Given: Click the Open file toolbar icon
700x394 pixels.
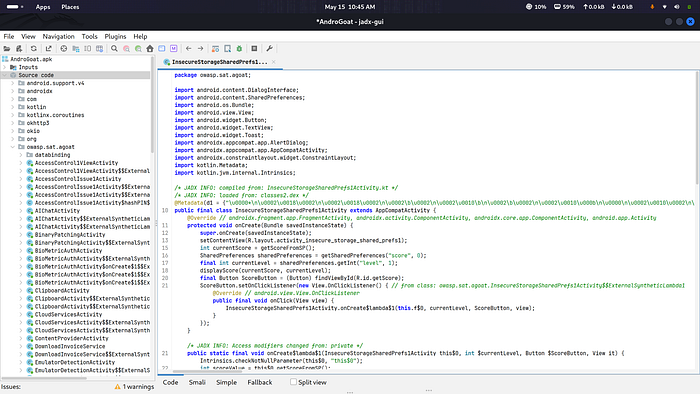Looking at the screenshot, I should [7, 49].
